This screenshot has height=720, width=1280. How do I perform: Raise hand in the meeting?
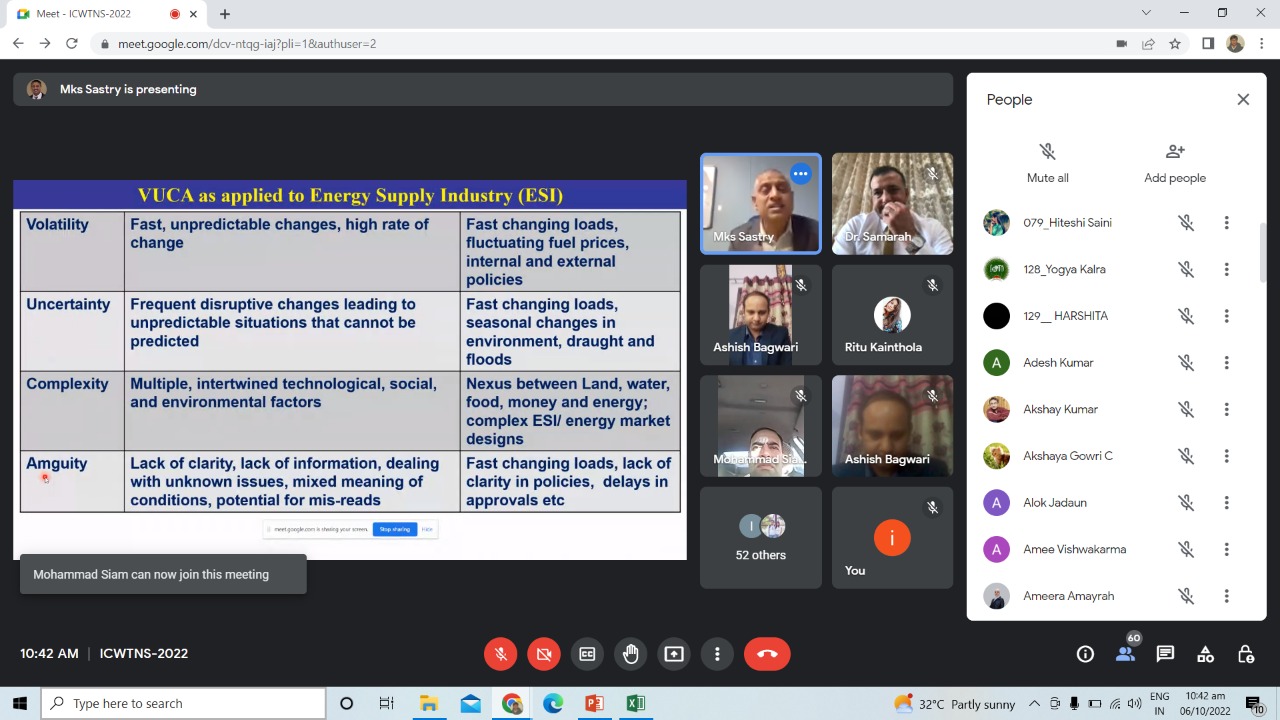coord(631,654)
